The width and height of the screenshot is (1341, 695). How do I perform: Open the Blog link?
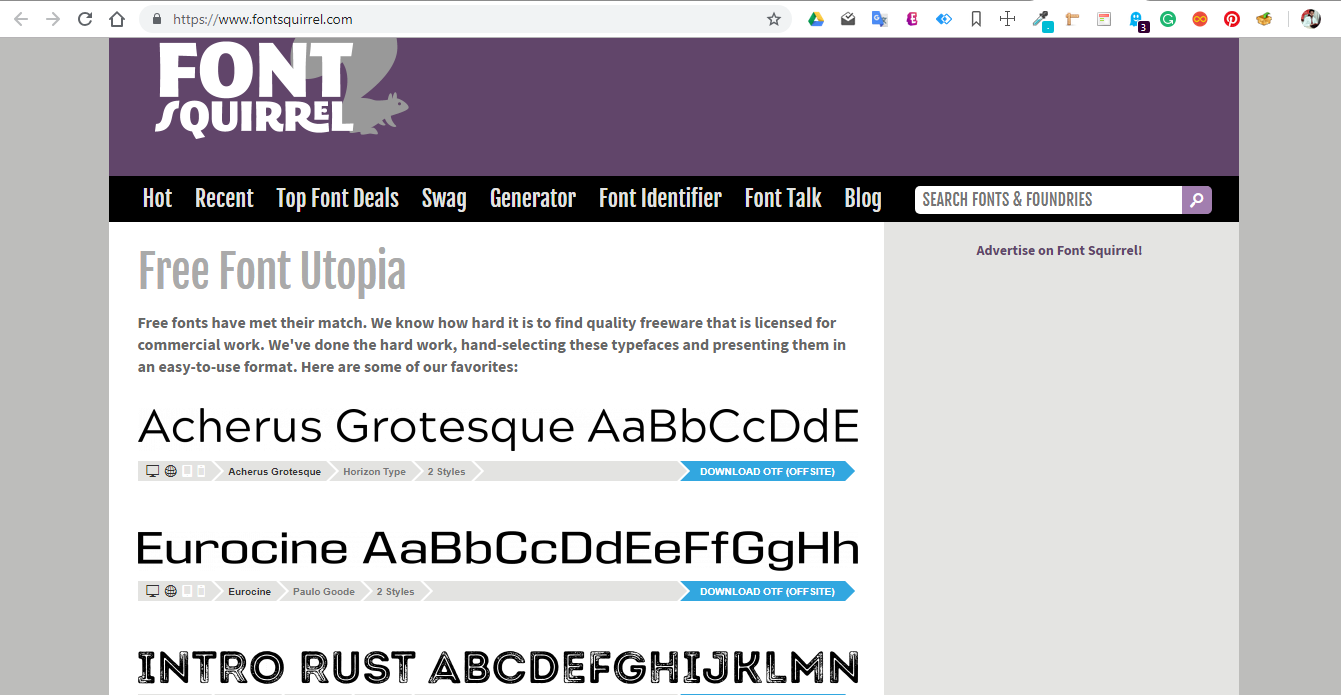click(863, 199)
